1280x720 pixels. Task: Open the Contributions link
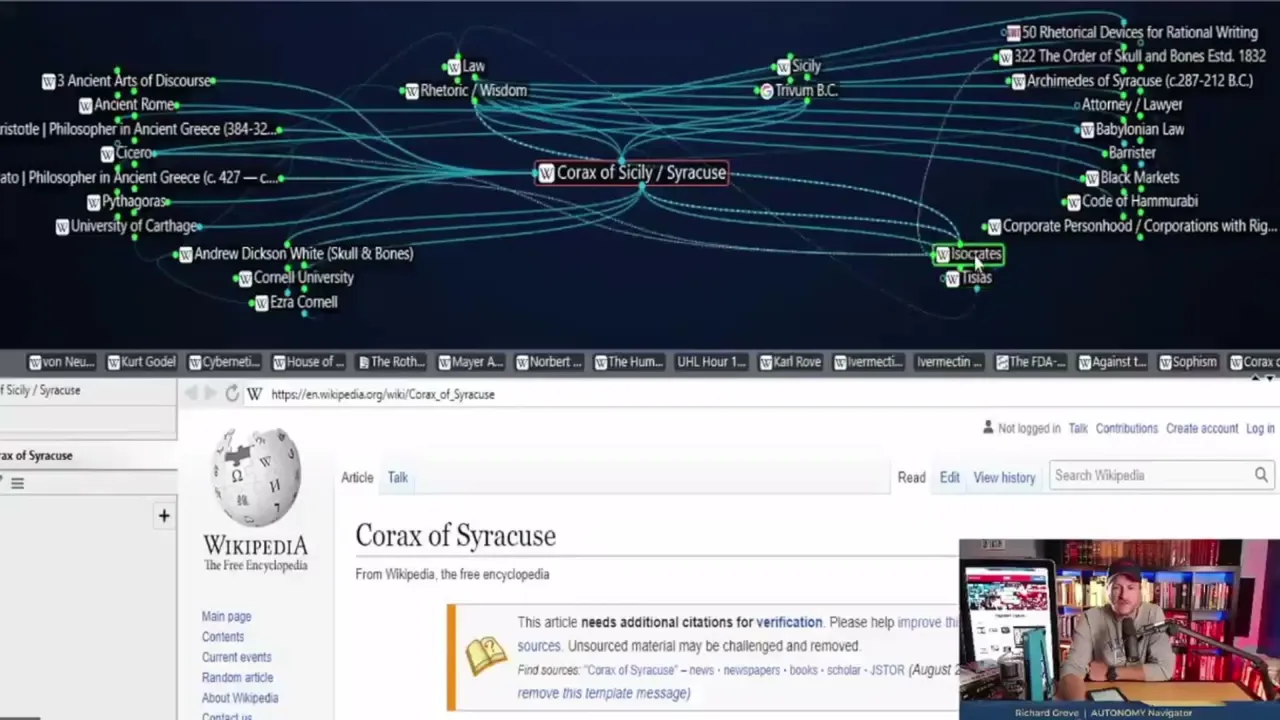click(x=1126, y=428)
